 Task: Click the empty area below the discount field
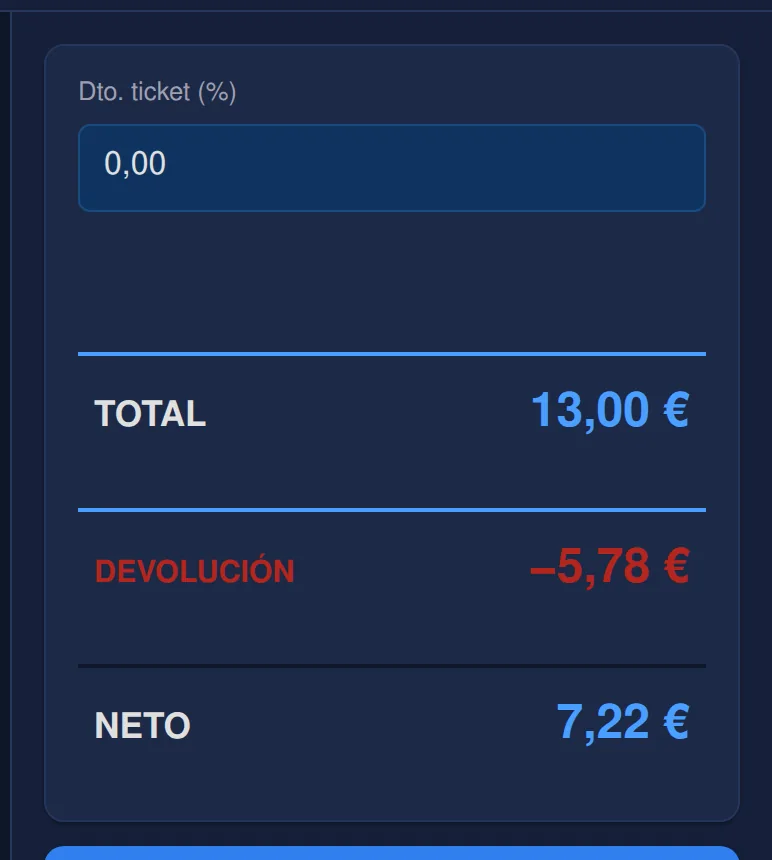(x=391, y=281)
